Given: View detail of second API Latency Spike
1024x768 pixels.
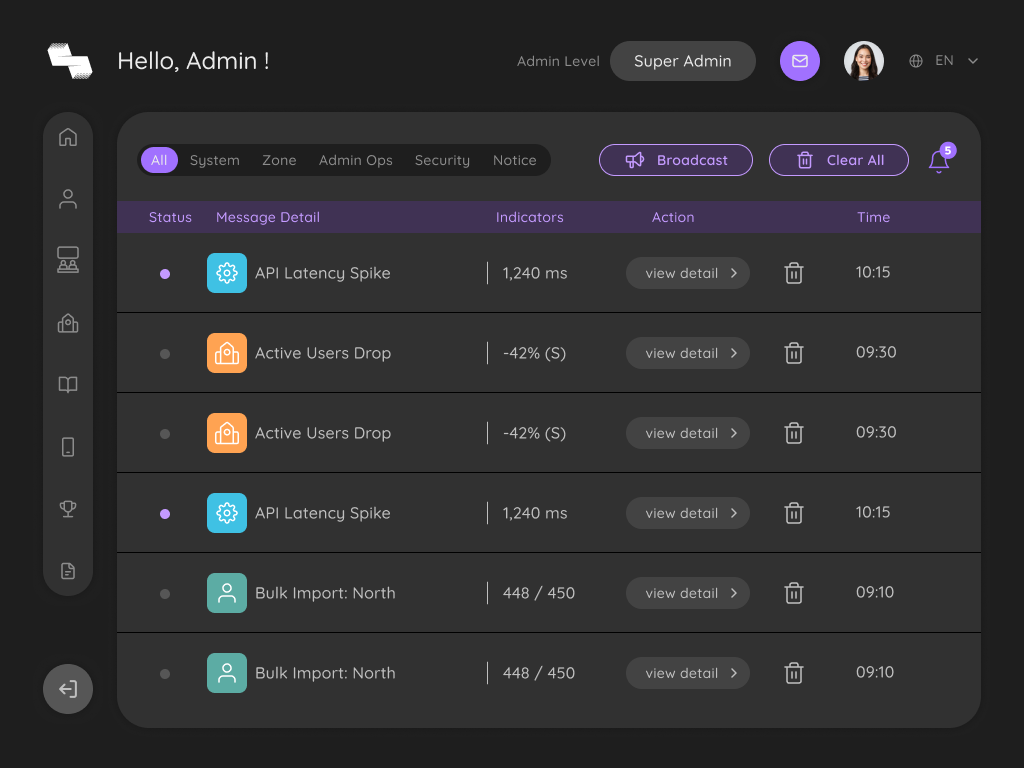Looking at the screenshot, I should (688, 513).
